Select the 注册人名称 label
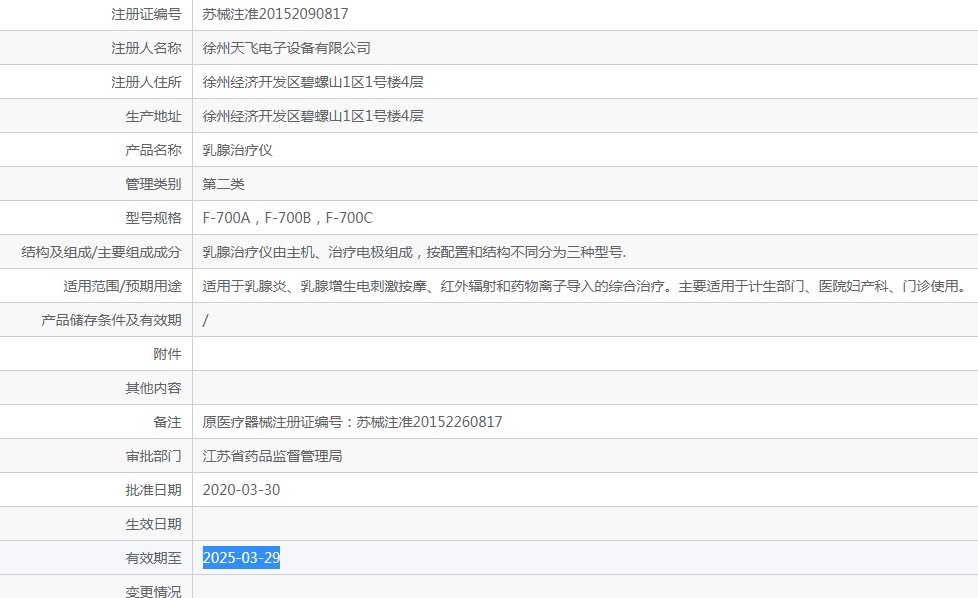This screenshot has width=978, height=598. point(146,48)
